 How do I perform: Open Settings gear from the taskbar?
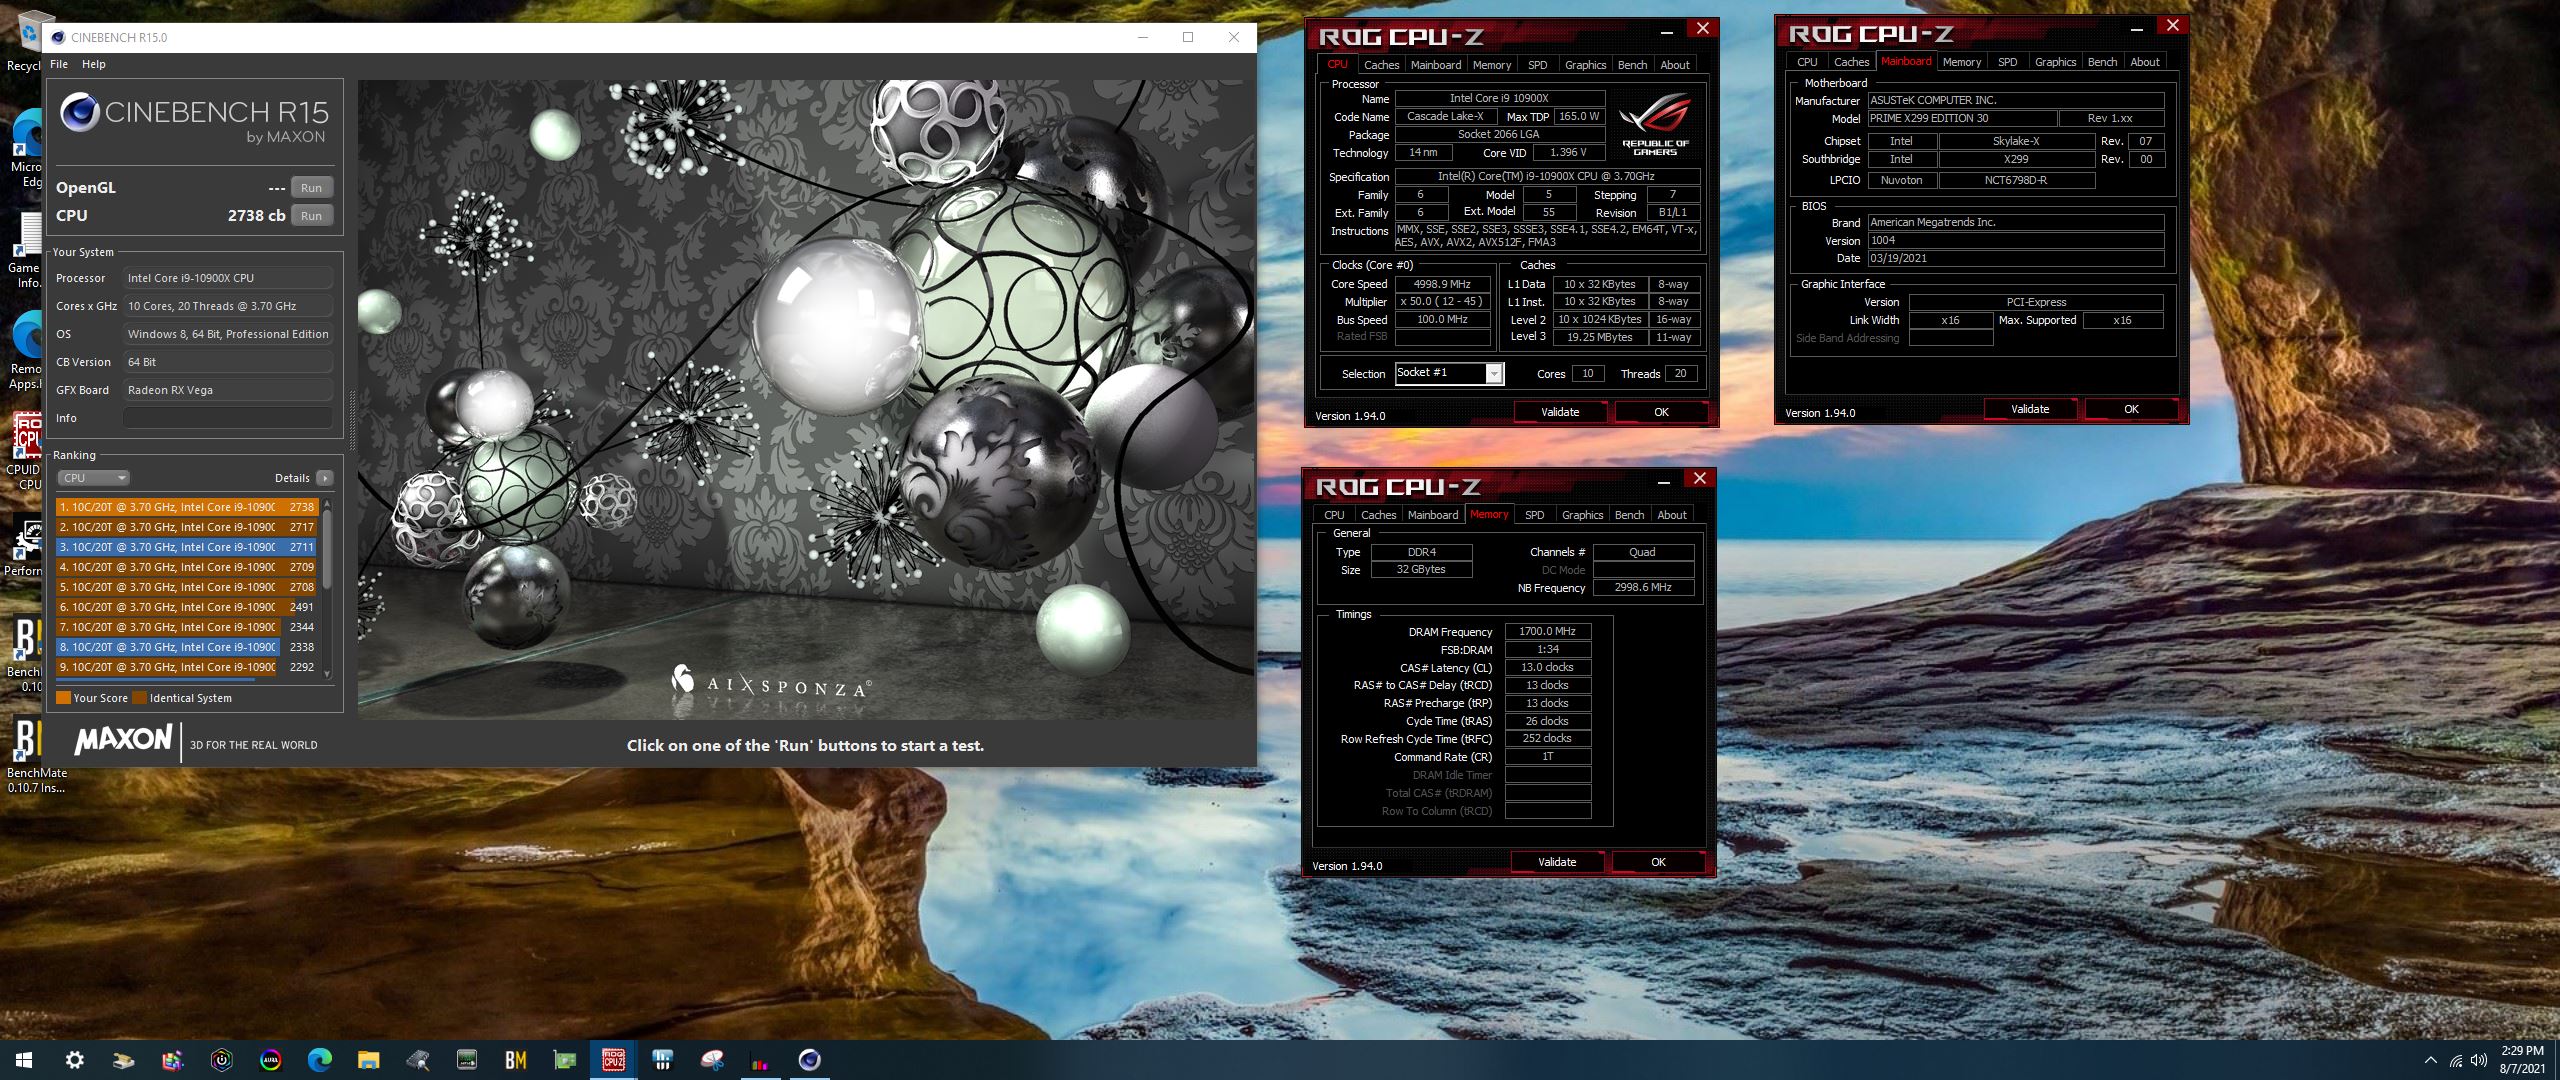pos(75,1060)
